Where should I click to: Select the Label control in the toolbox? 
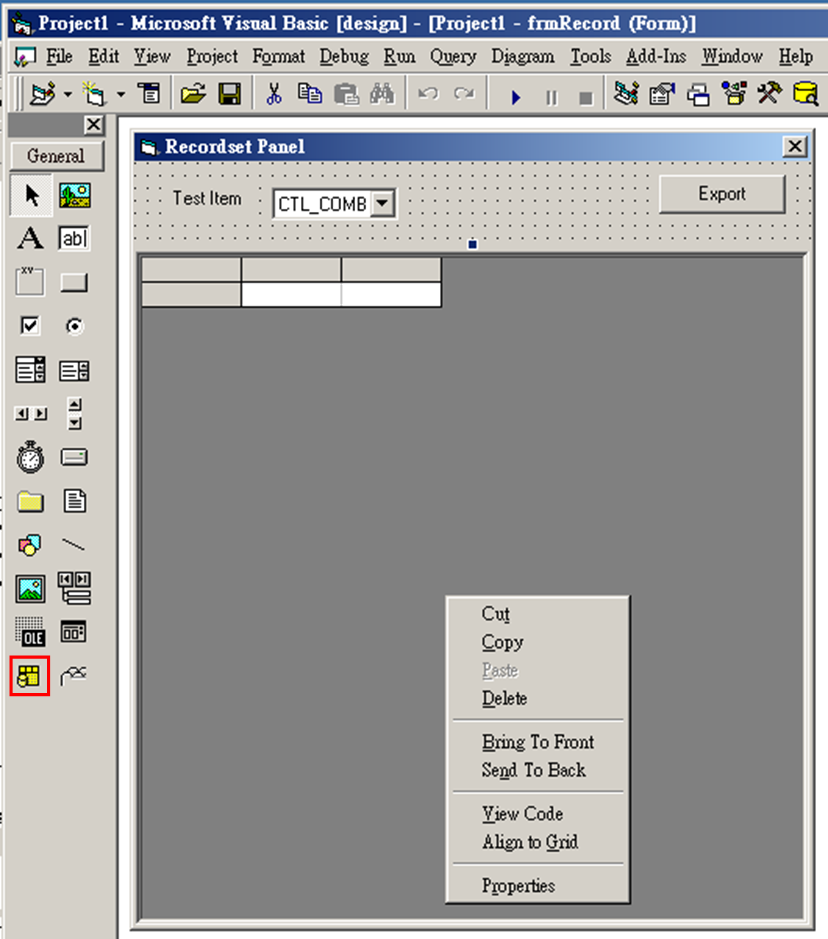[x=29, y=238]
